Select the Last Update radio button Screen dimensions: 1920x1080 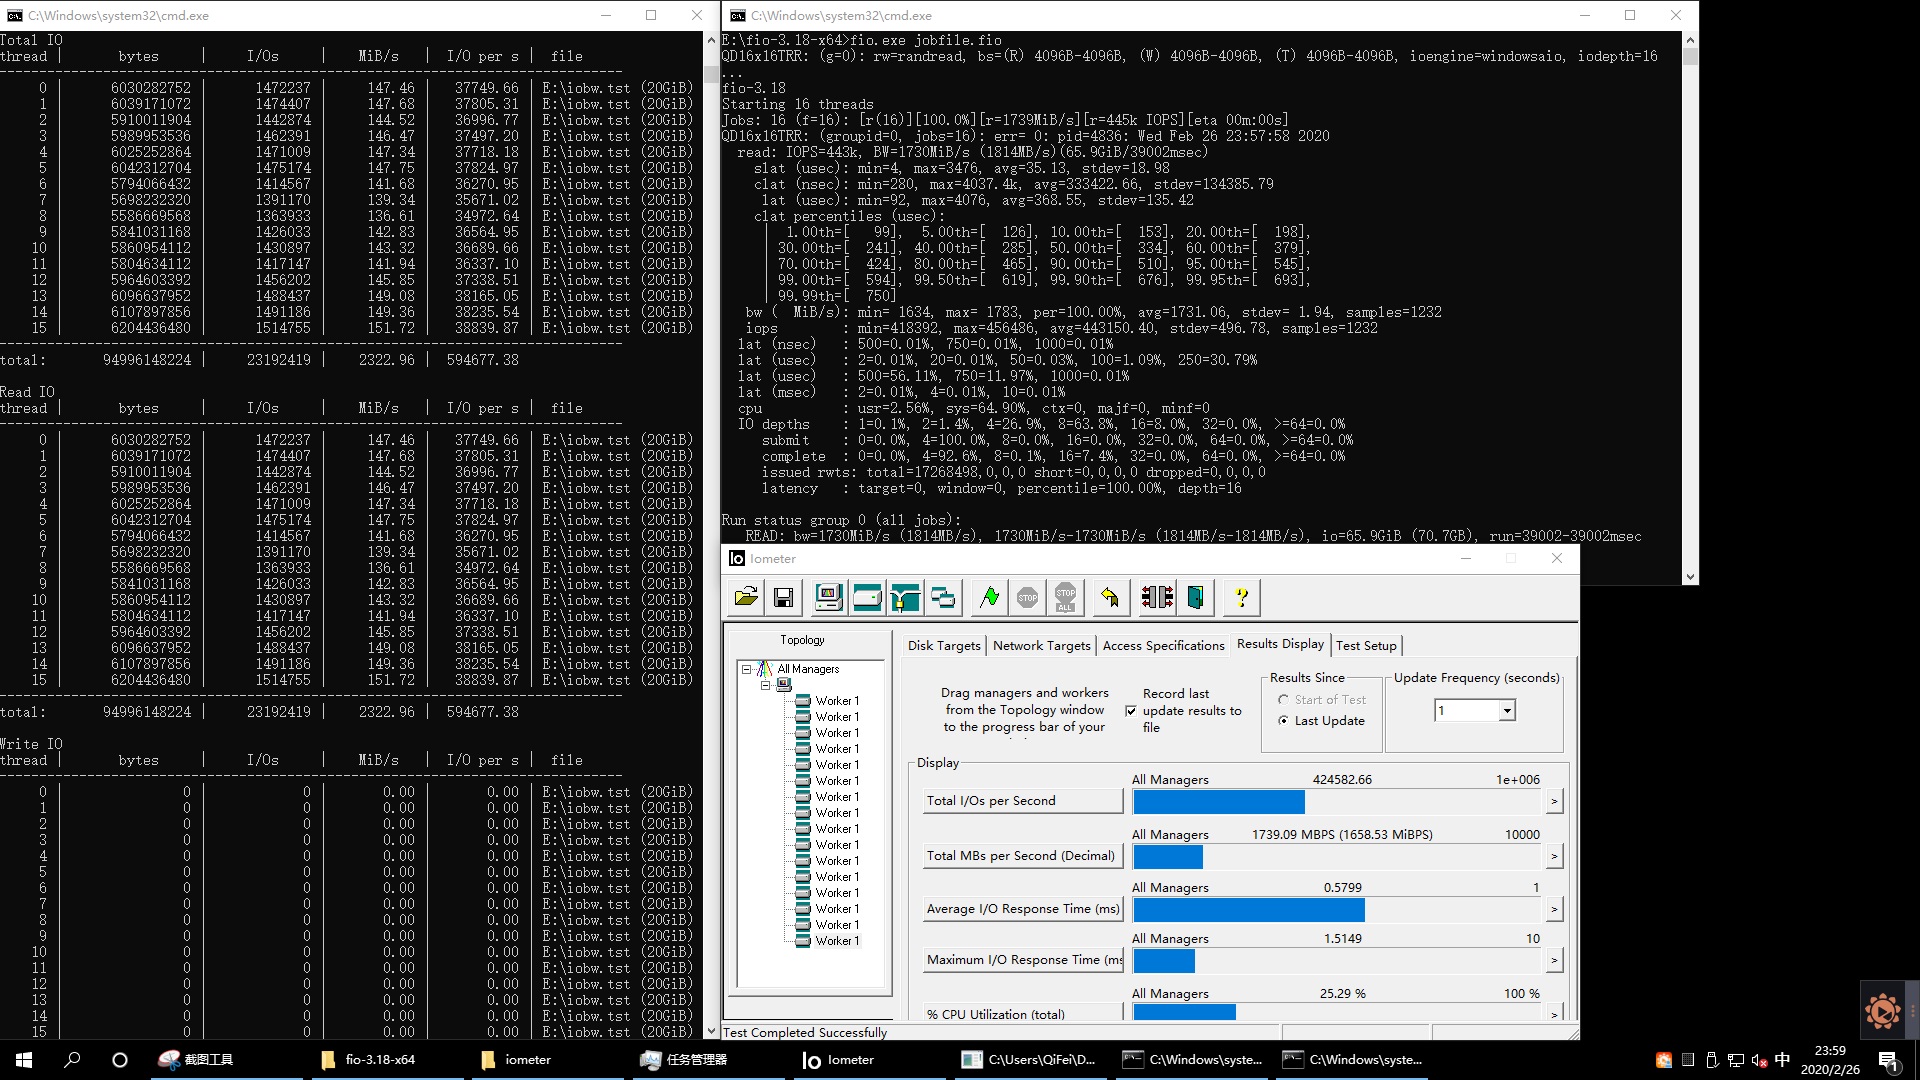(x=1283, y=720)
